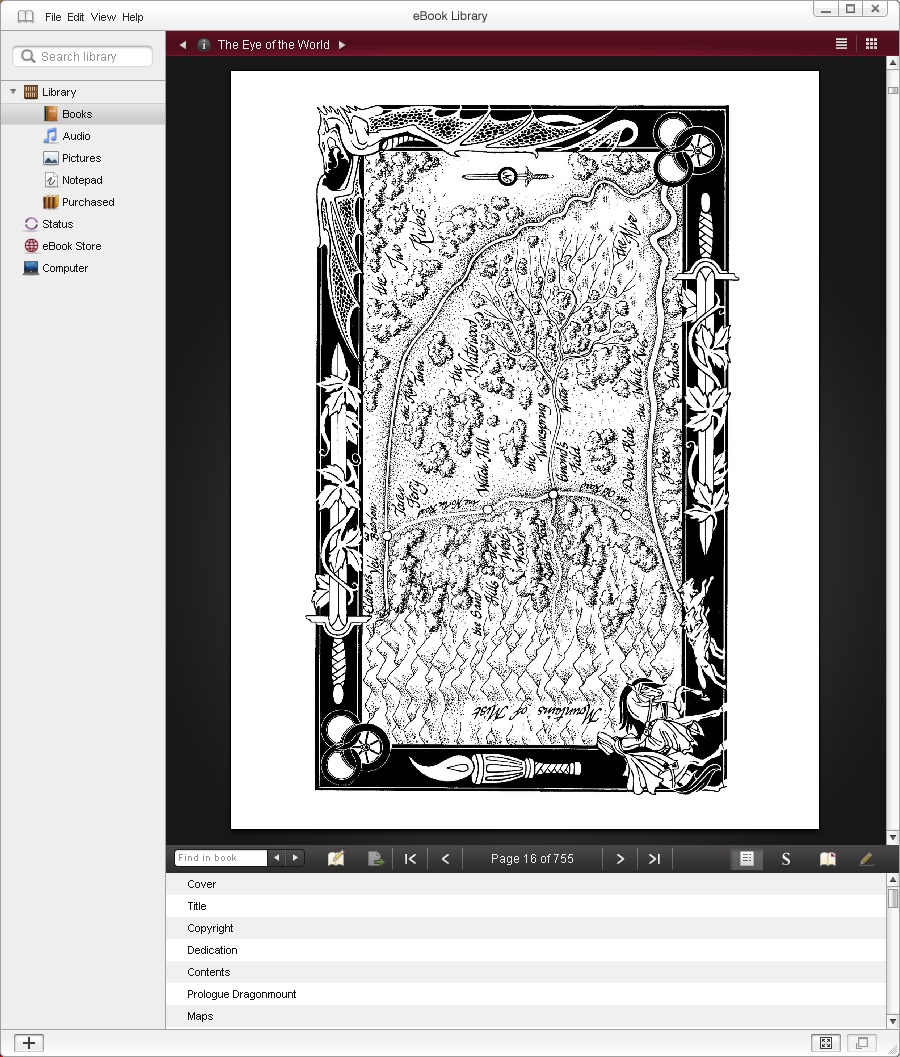Toggle two-page book view
Image resolution: width=900 pixels, height=1057 pixels.
827,859
